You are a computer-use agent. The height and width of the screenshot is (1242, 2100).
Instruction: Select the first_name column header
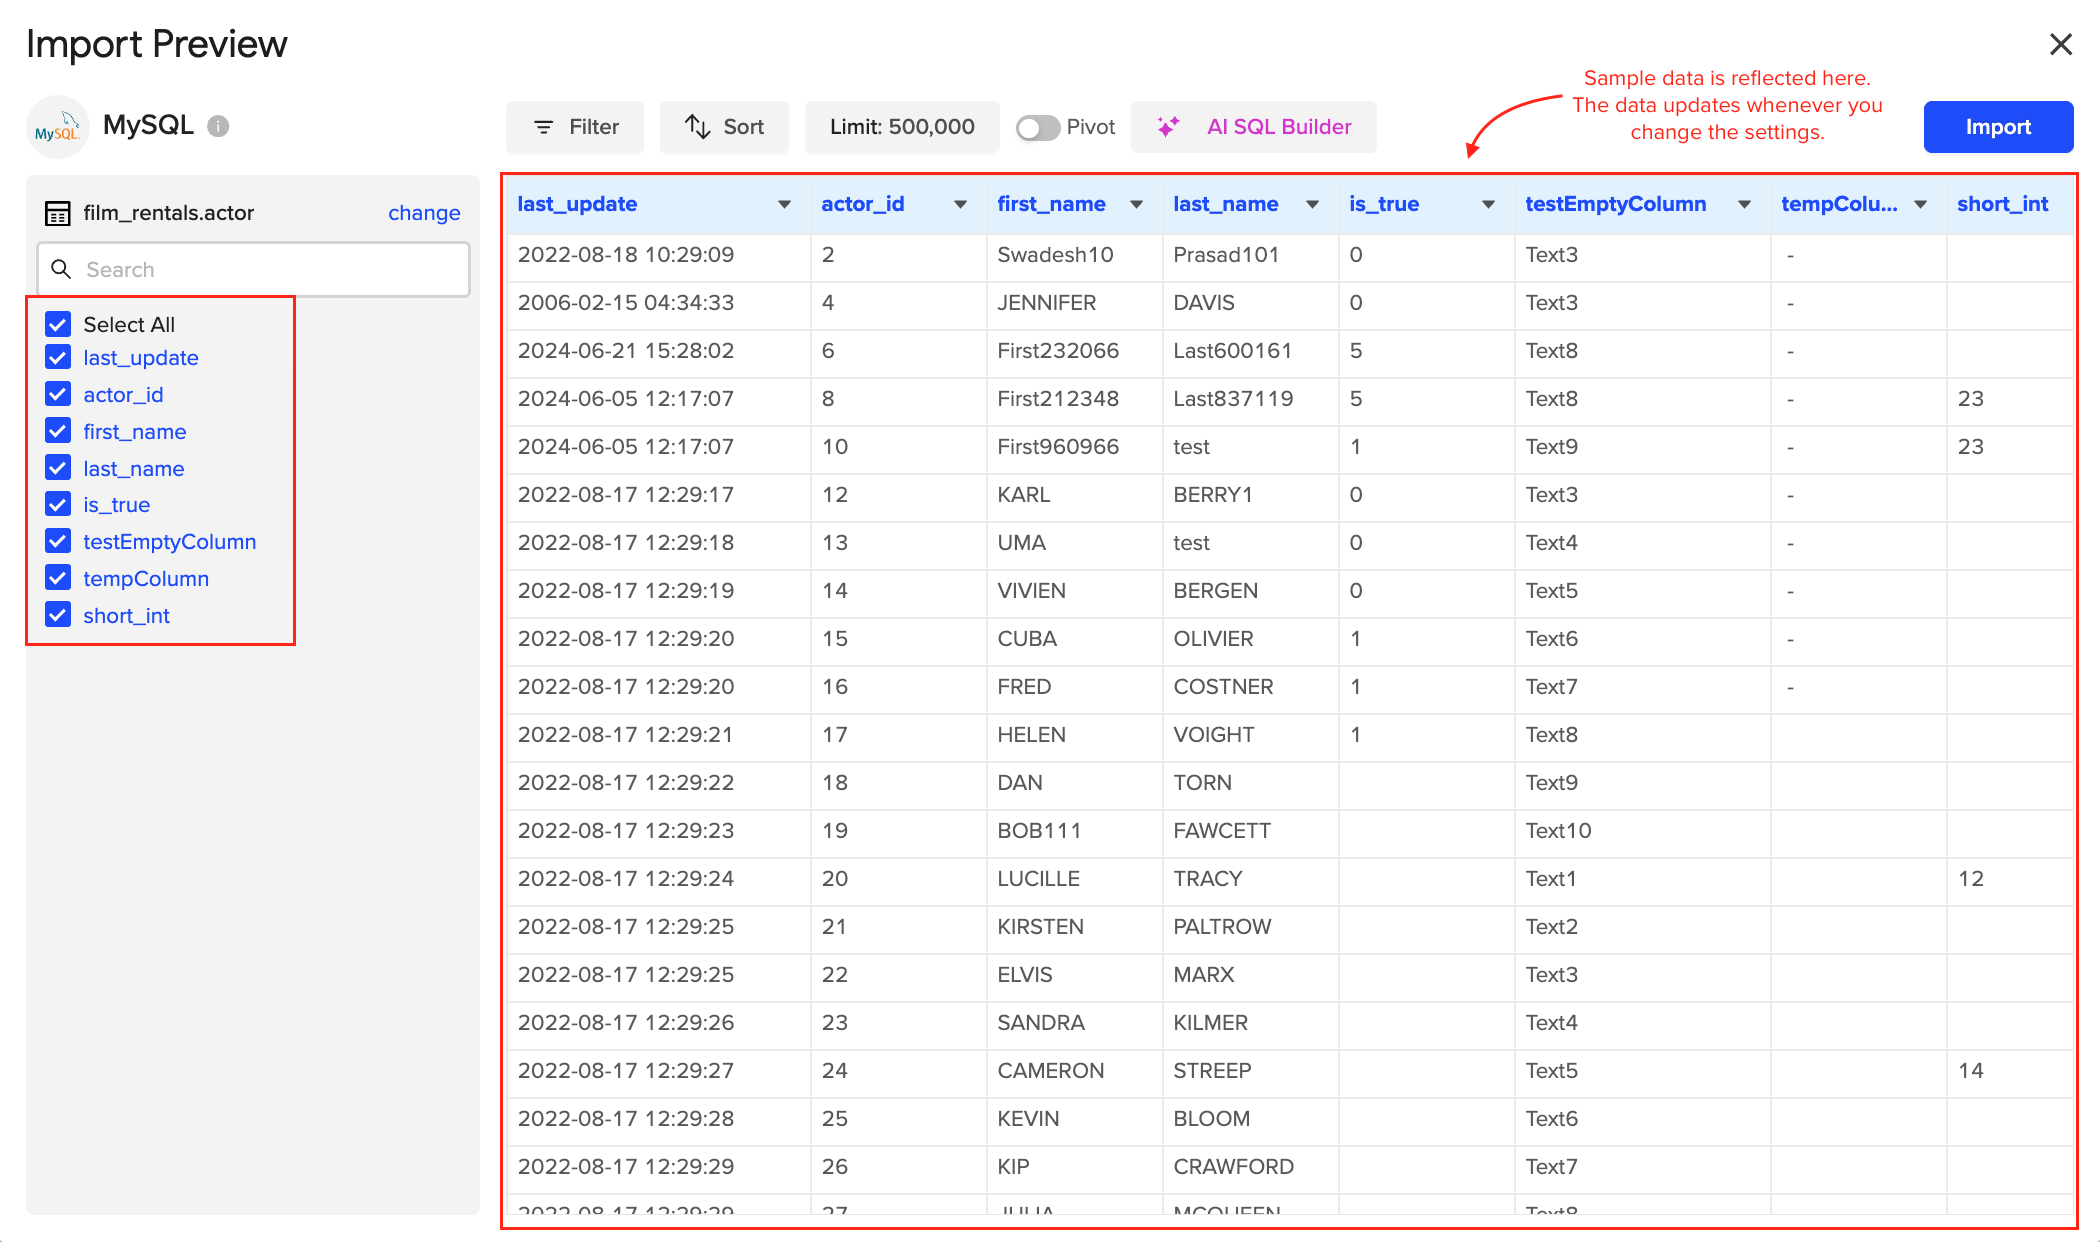[1050, 204]
